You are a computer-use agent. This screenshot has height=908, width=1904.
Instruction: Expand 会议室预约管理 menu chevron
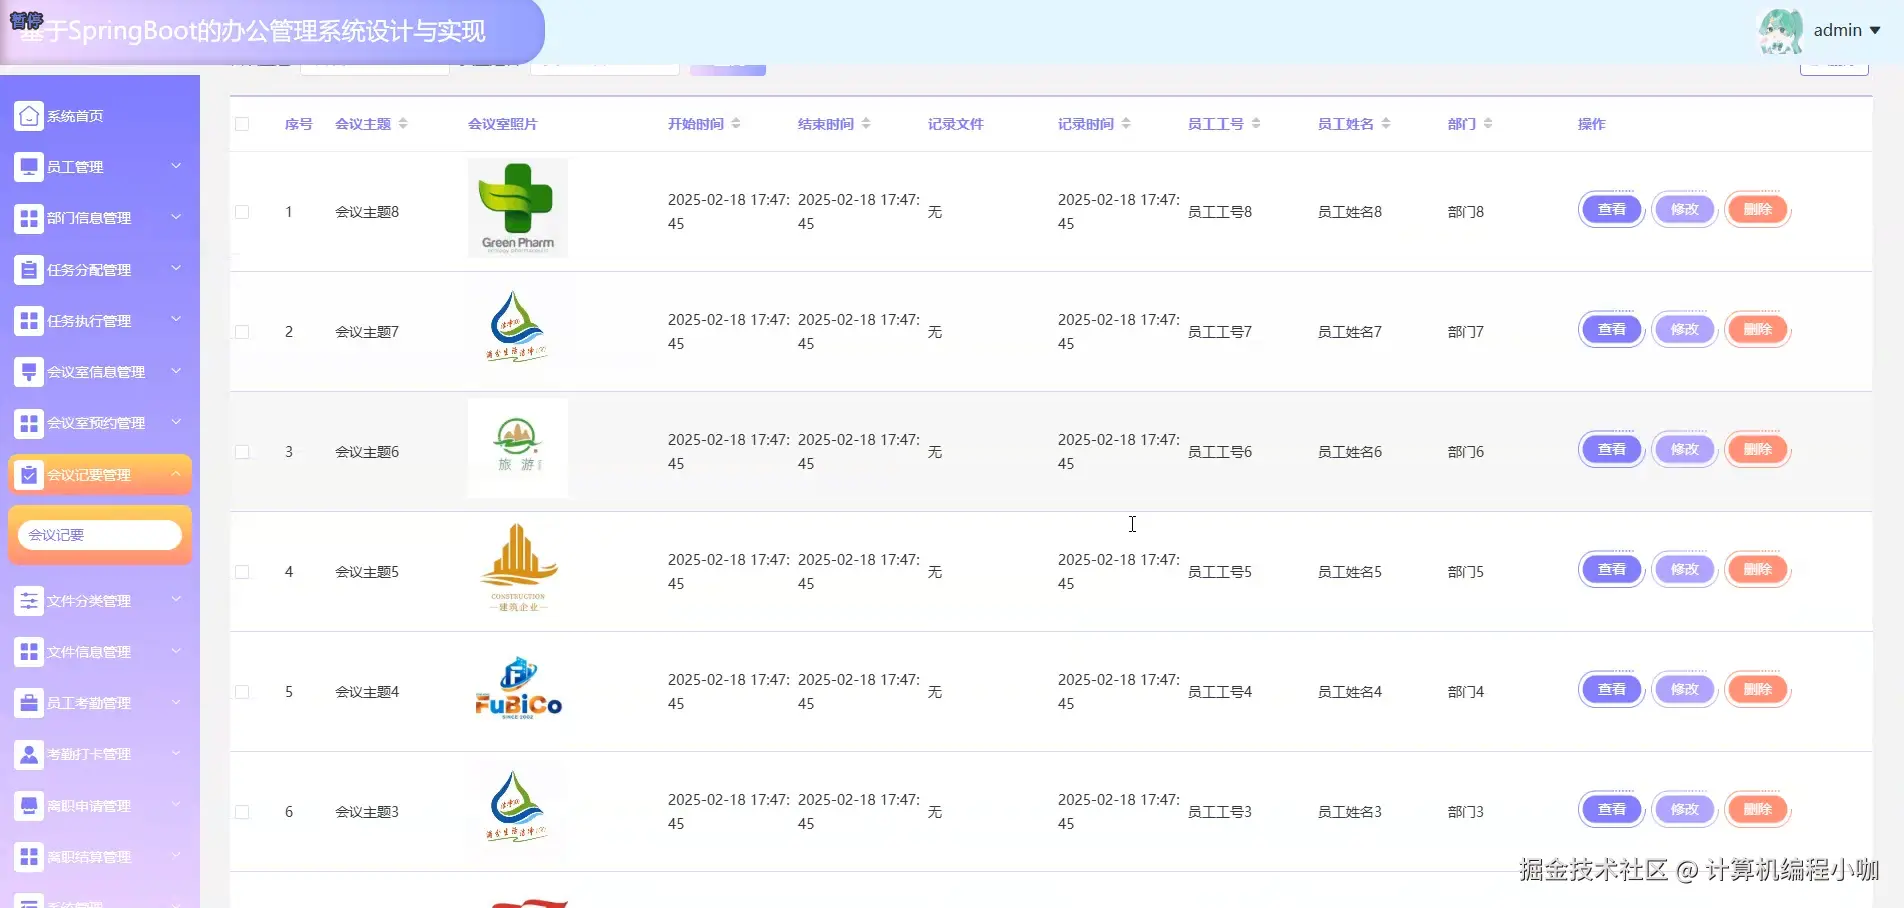click(x=176, y=422)
